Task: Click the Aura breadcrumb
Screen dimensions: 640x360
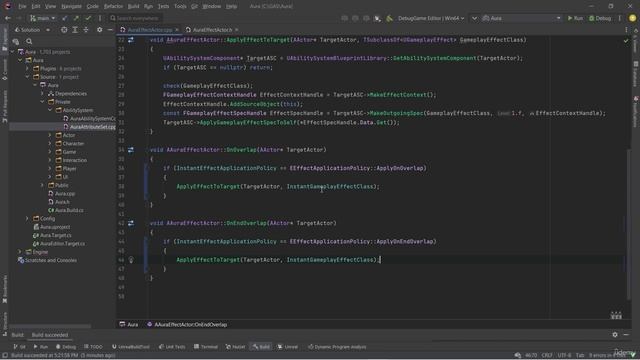Action: coord(129,324)
